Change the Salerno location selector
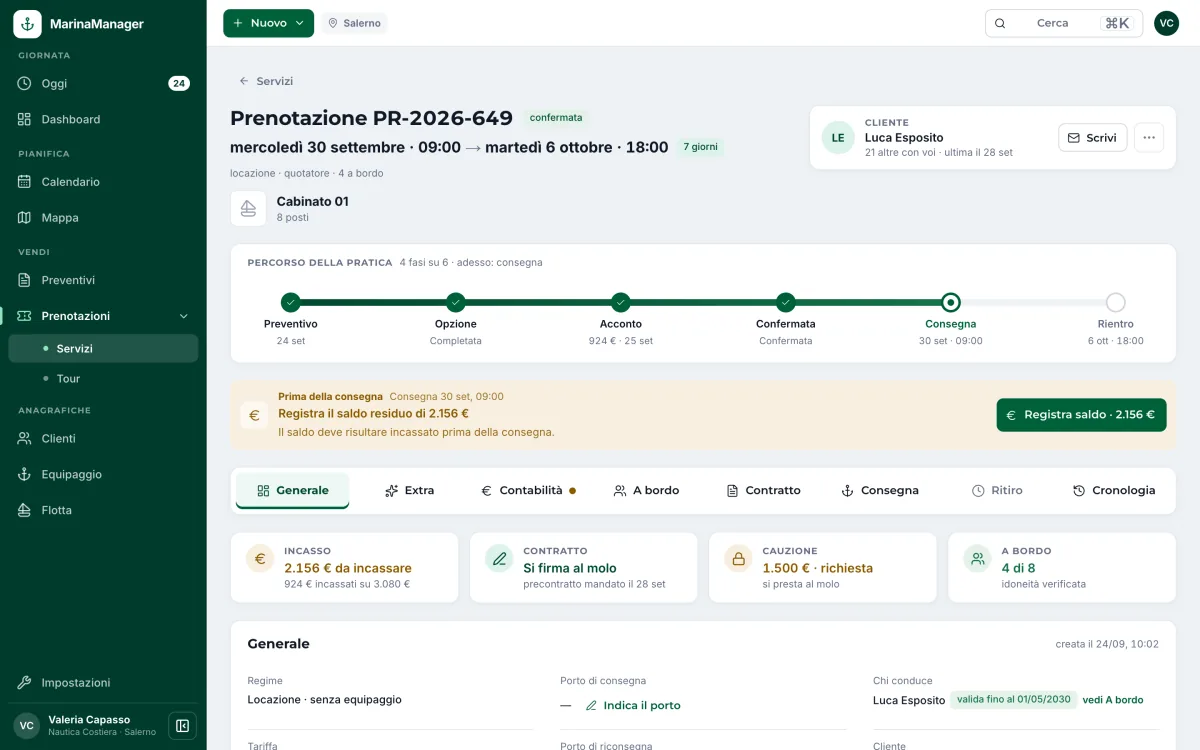The image size is (1200, 750). coord(354,23)
